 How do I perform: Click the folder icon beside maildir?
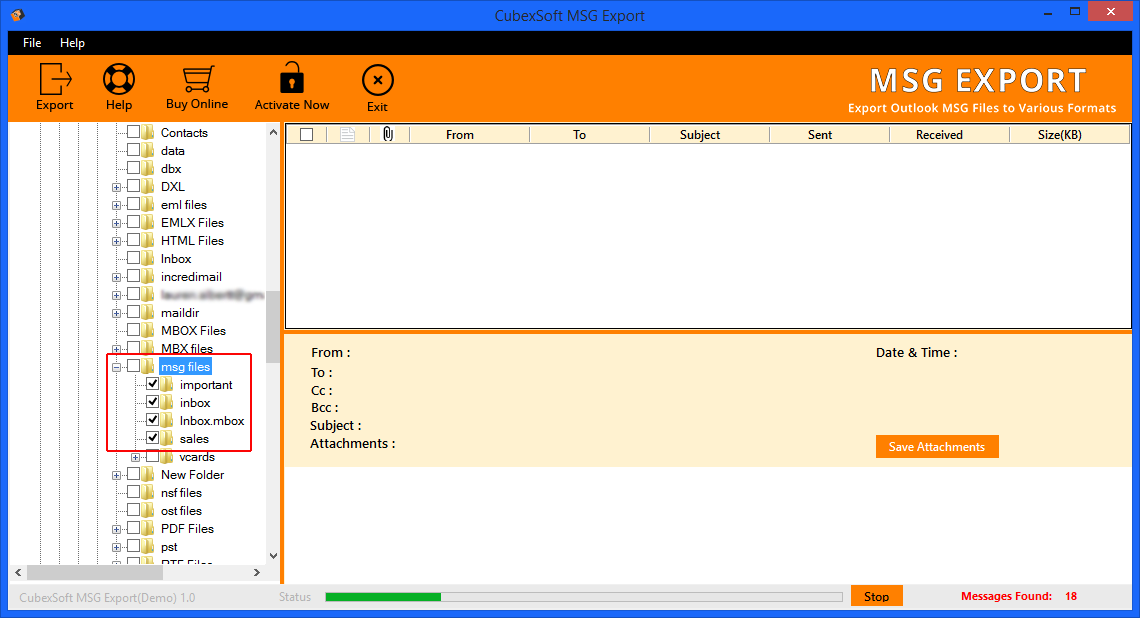pos(148,313)
